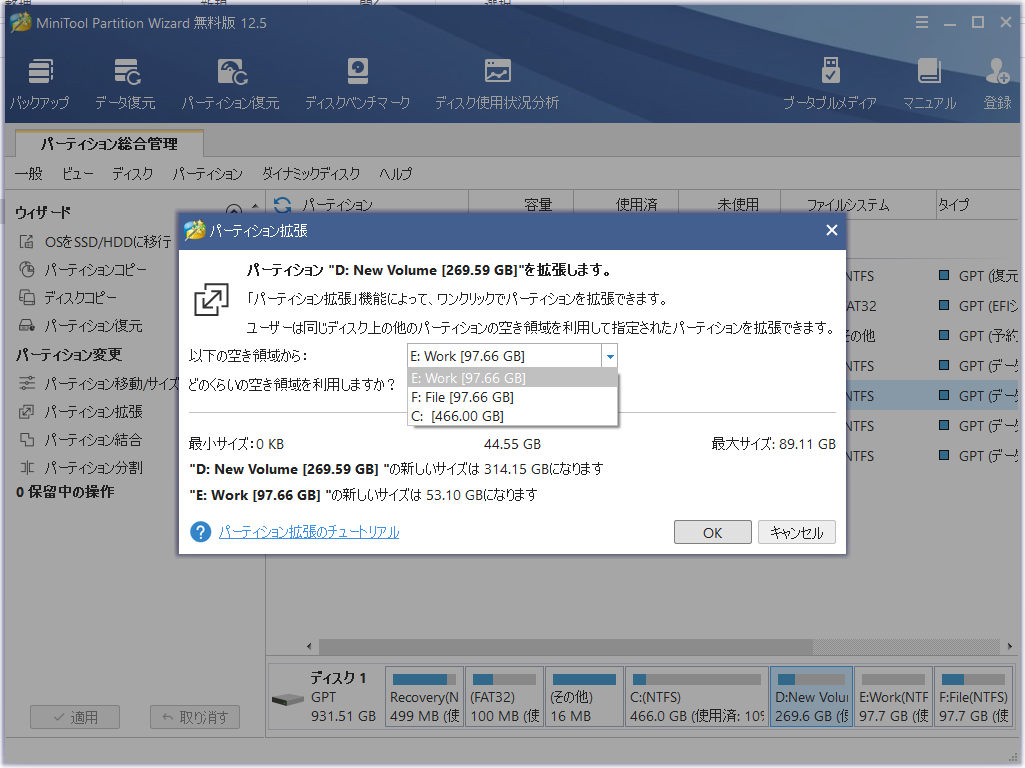Launch the データ復元 data recovery tool
The image size is (1025, 768).
(x=125, y=84)
